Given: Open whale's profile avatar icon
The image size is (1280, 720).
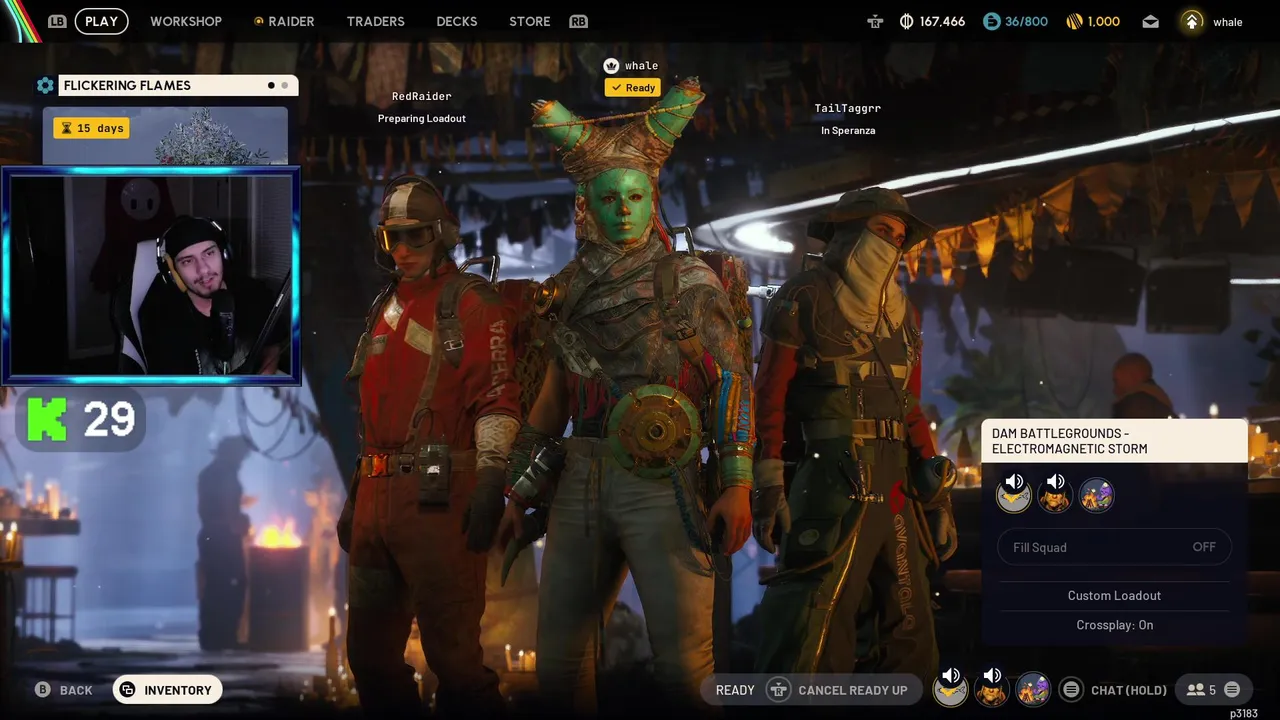Looking at the screenshot, I should point(1192,21).
